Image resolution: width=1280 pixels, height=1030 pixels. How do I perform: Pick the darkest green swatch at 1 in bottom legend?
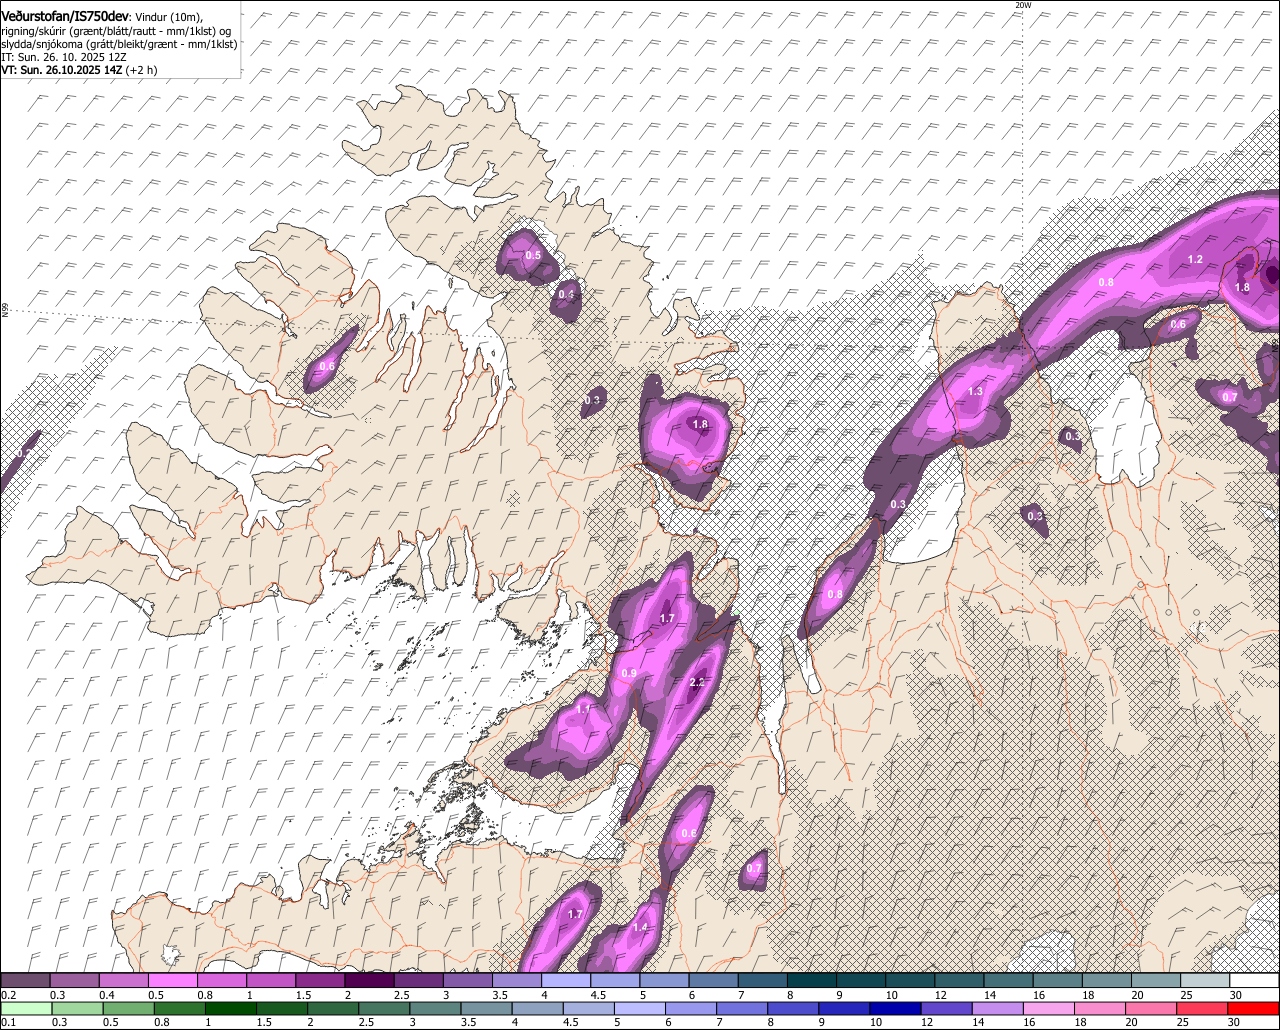[x=231, y=1007]
